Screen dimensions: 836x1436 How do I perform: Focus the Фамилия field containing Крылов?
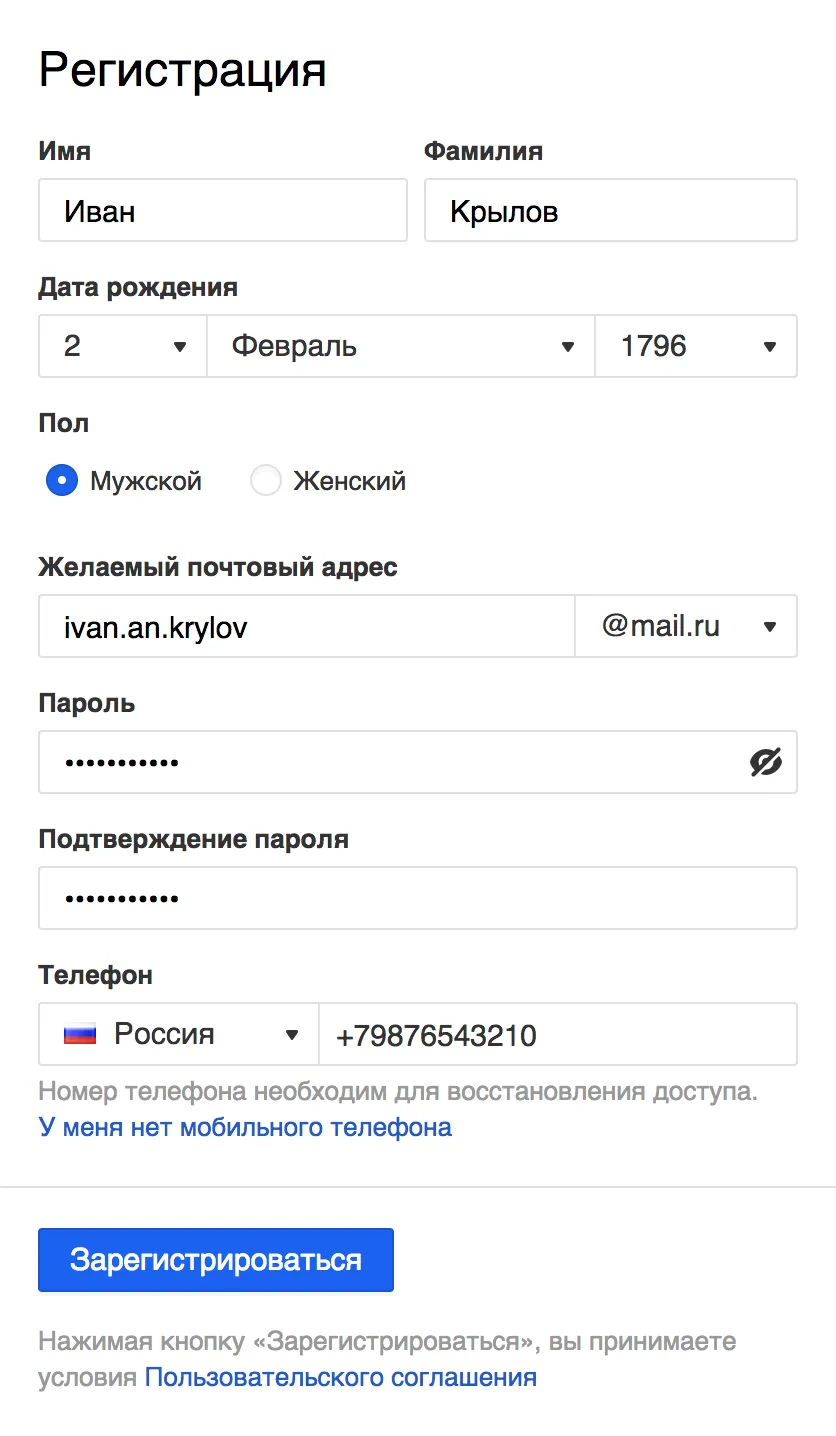[611, 210]
